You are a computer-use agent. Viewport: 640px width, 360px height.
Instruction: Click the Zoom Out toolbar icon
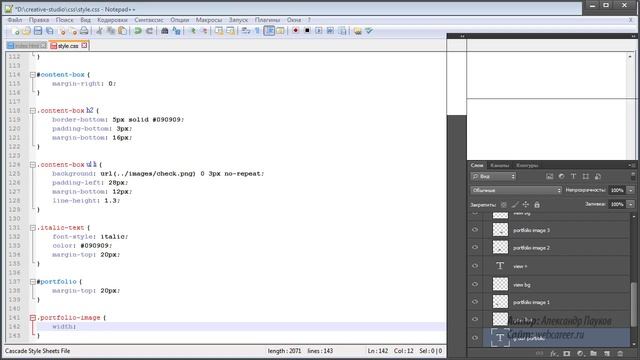(x=204, y=31)
